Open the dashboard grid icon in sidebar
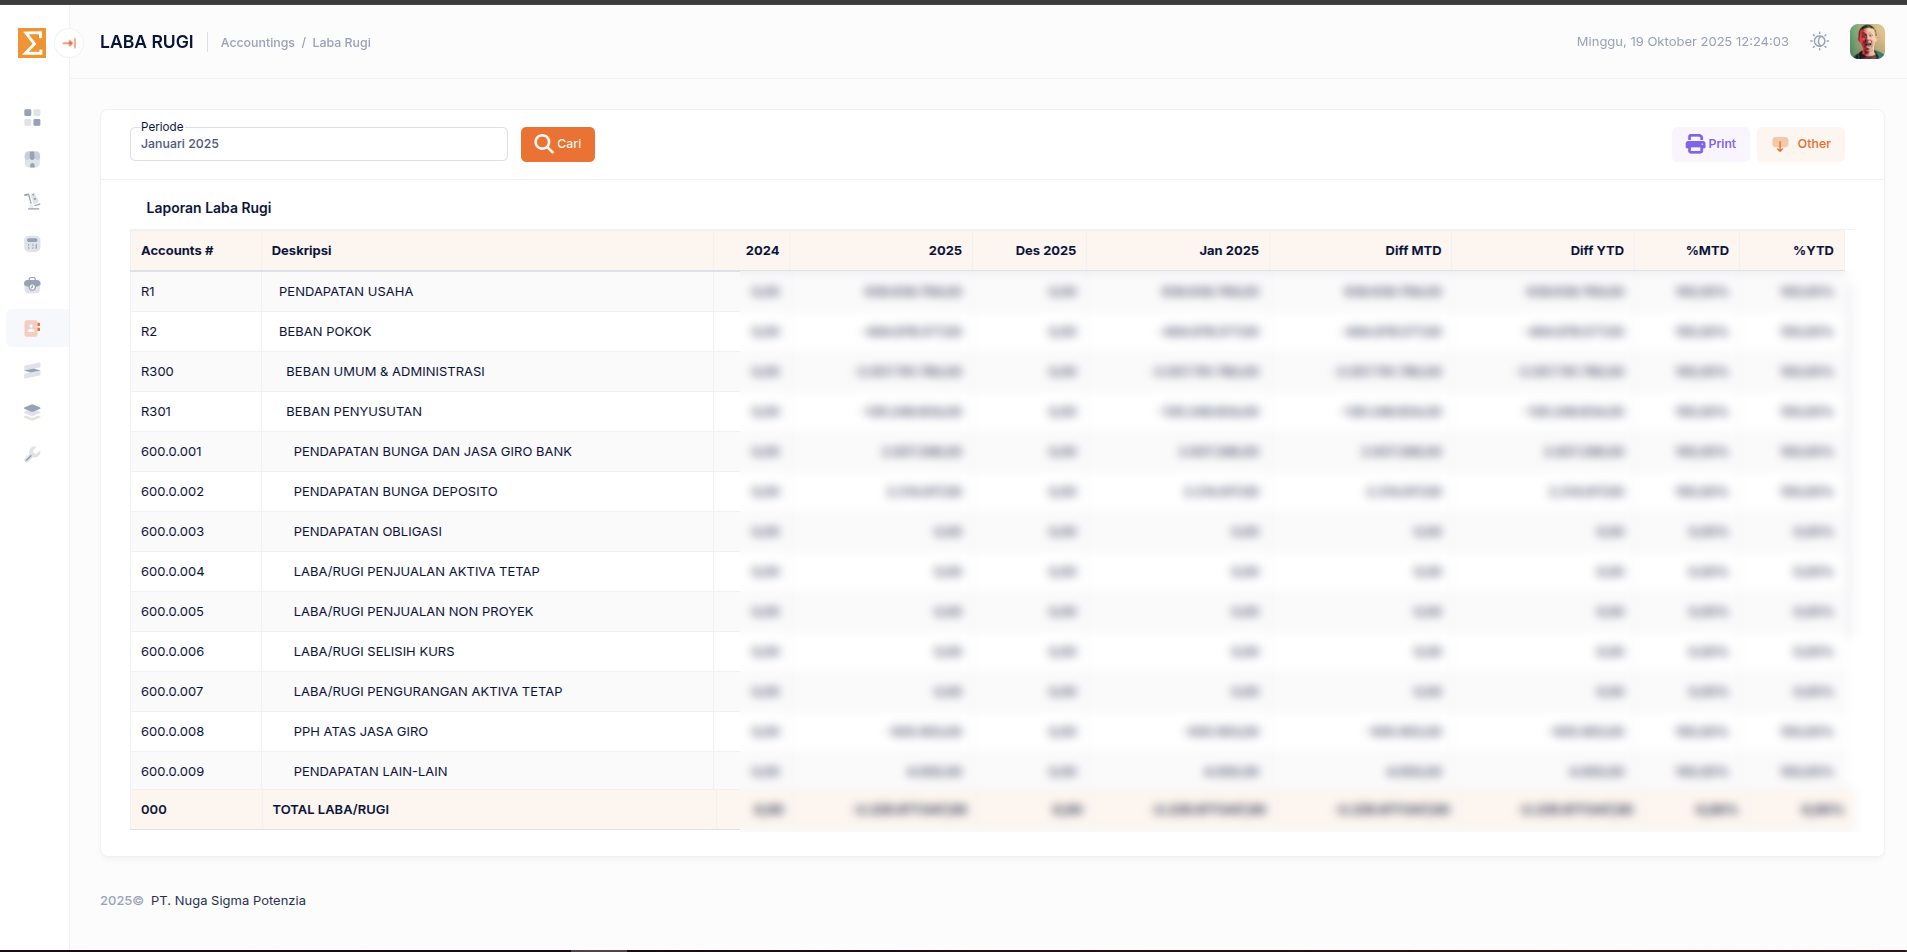 32,118
